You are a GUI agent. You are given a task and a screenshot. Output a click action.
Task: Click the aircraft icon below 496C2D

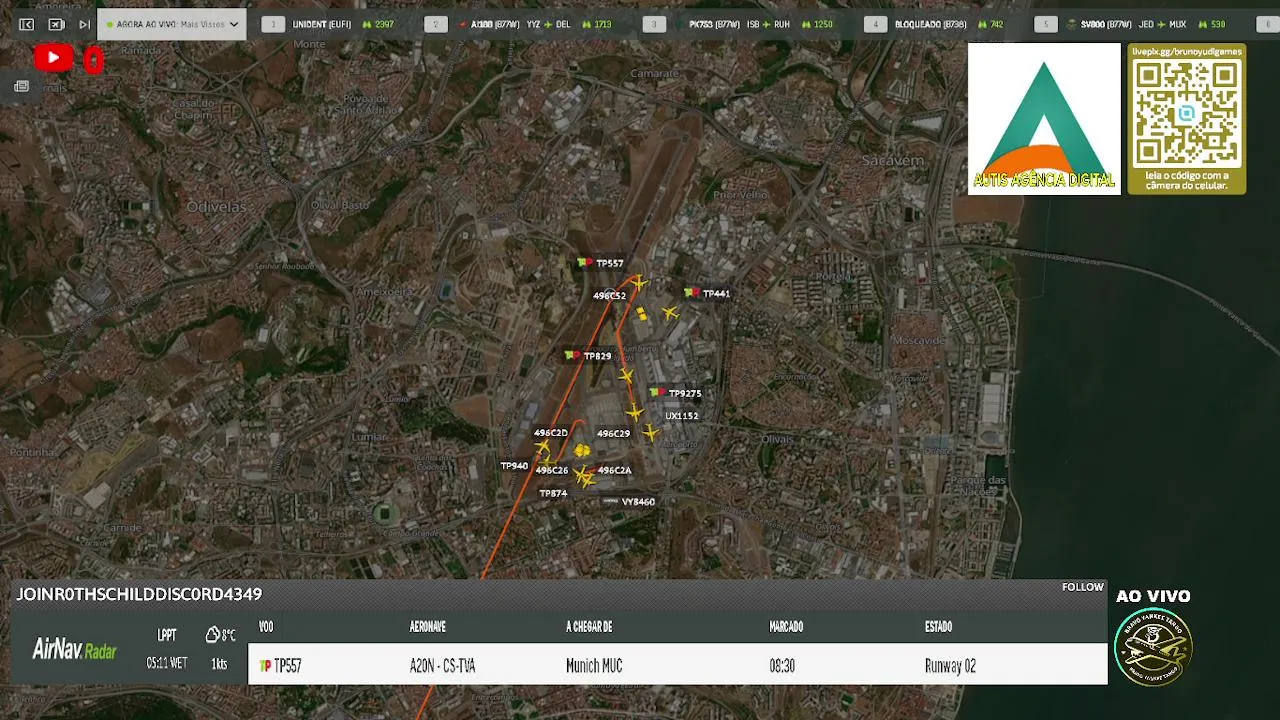(x=543, y=447)
